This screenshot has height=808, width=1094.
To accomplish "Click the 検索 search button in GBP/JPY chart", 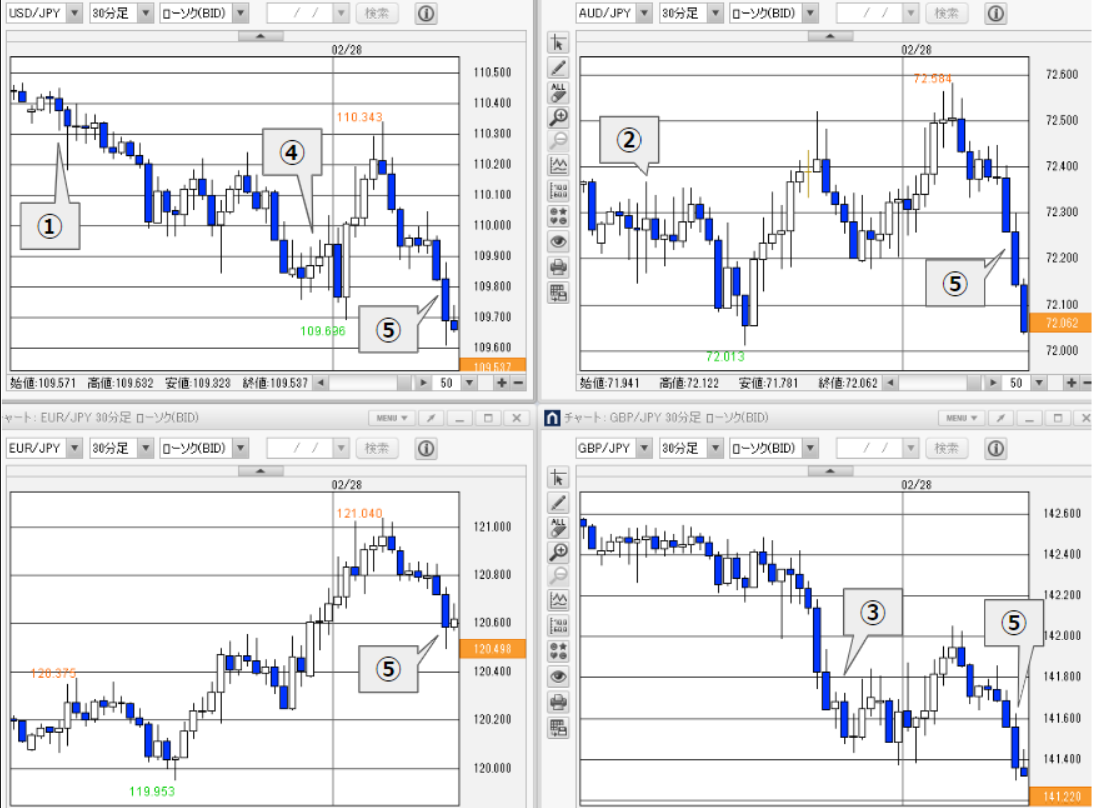I will point(946,448).
